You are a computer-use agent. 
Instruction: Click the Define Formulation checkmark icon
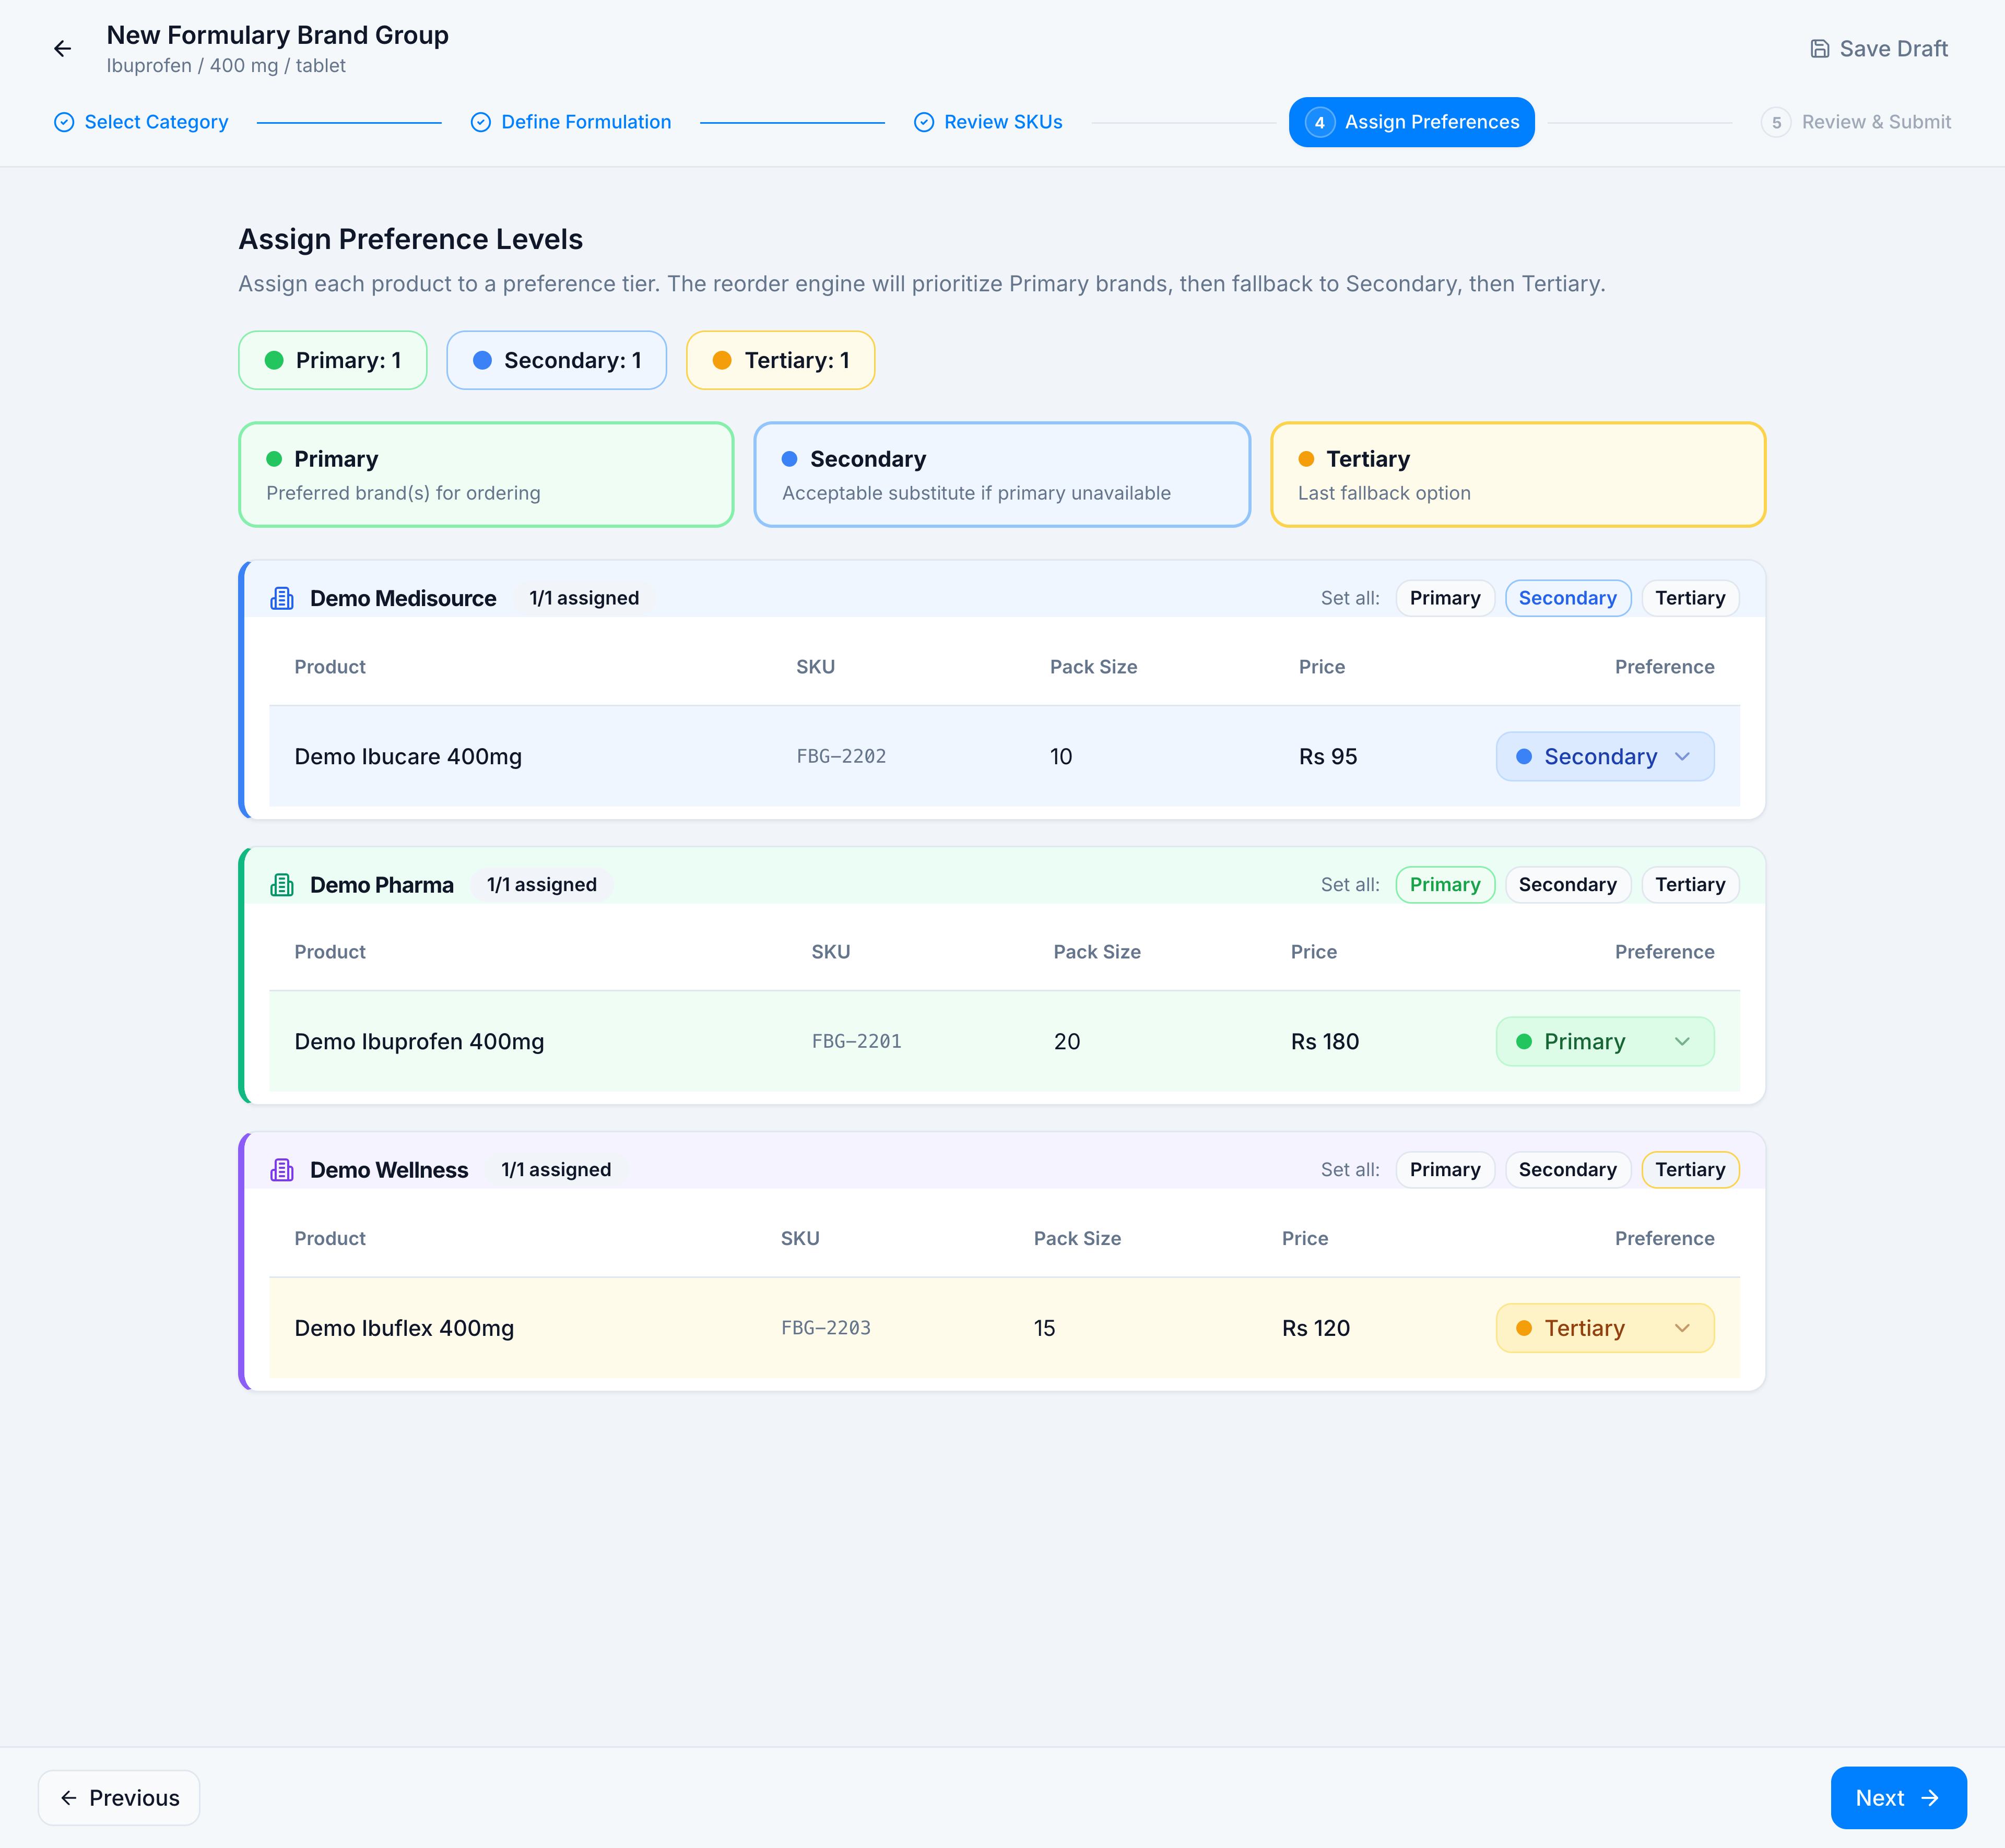(x=481, y=122)
